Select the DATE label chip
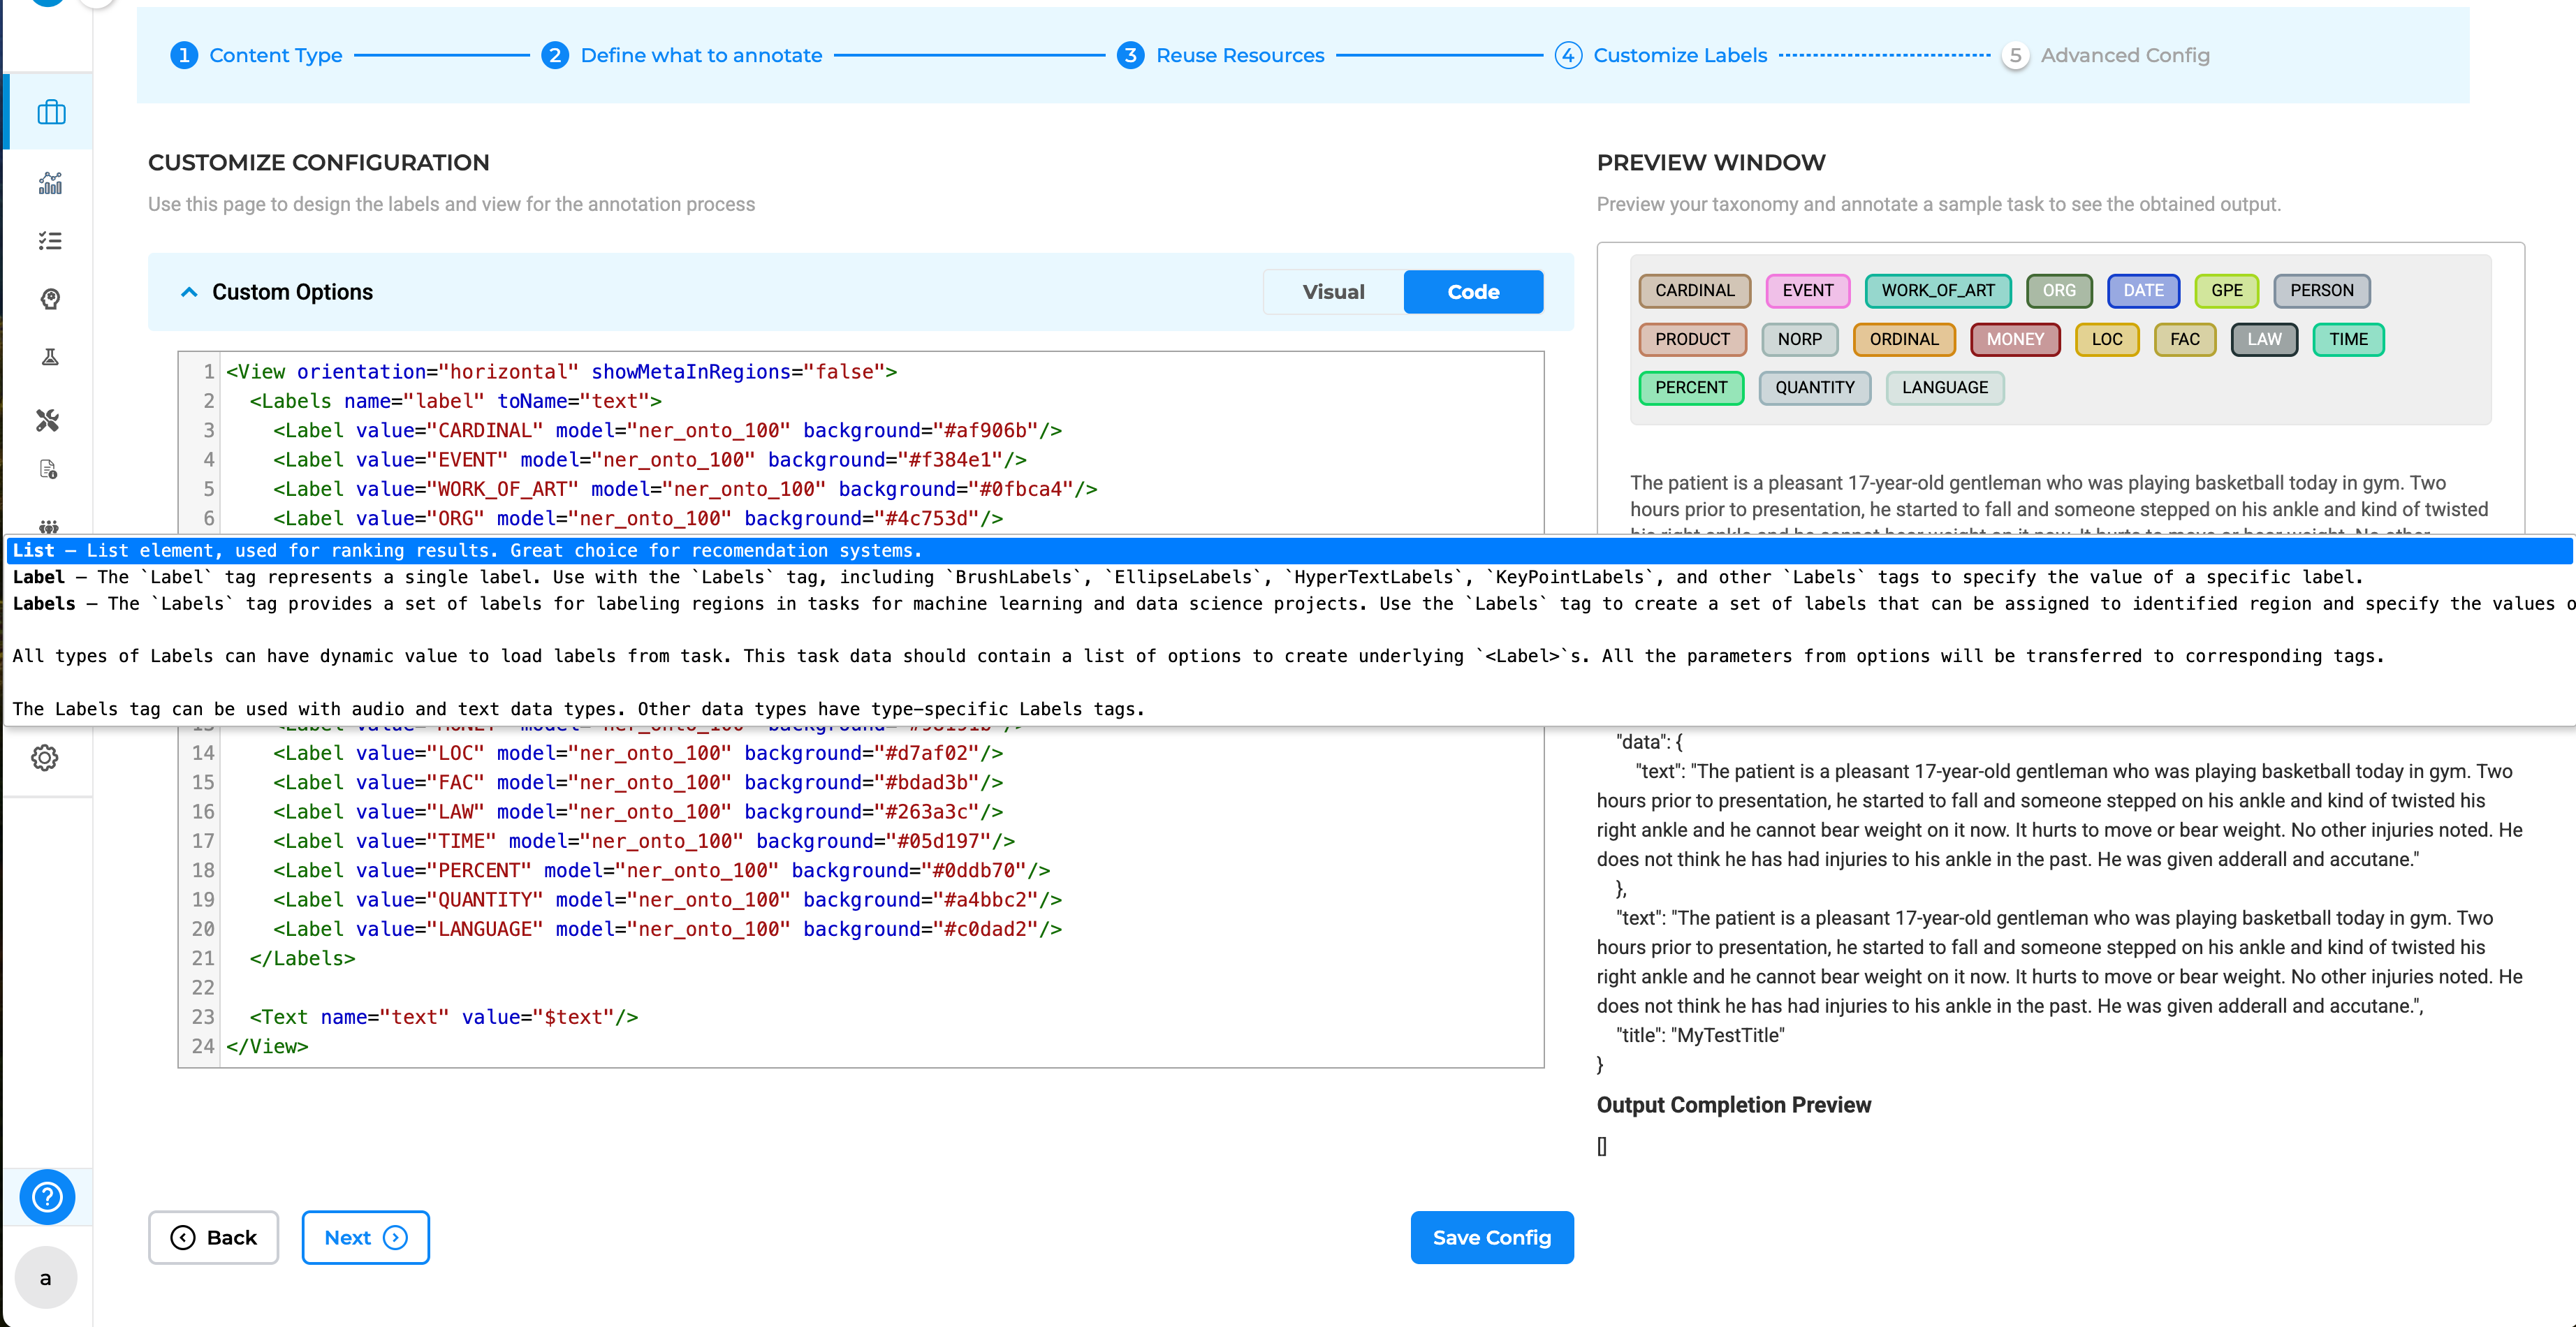This screenshot has width=2576, height=1327. click(2143, 291)
